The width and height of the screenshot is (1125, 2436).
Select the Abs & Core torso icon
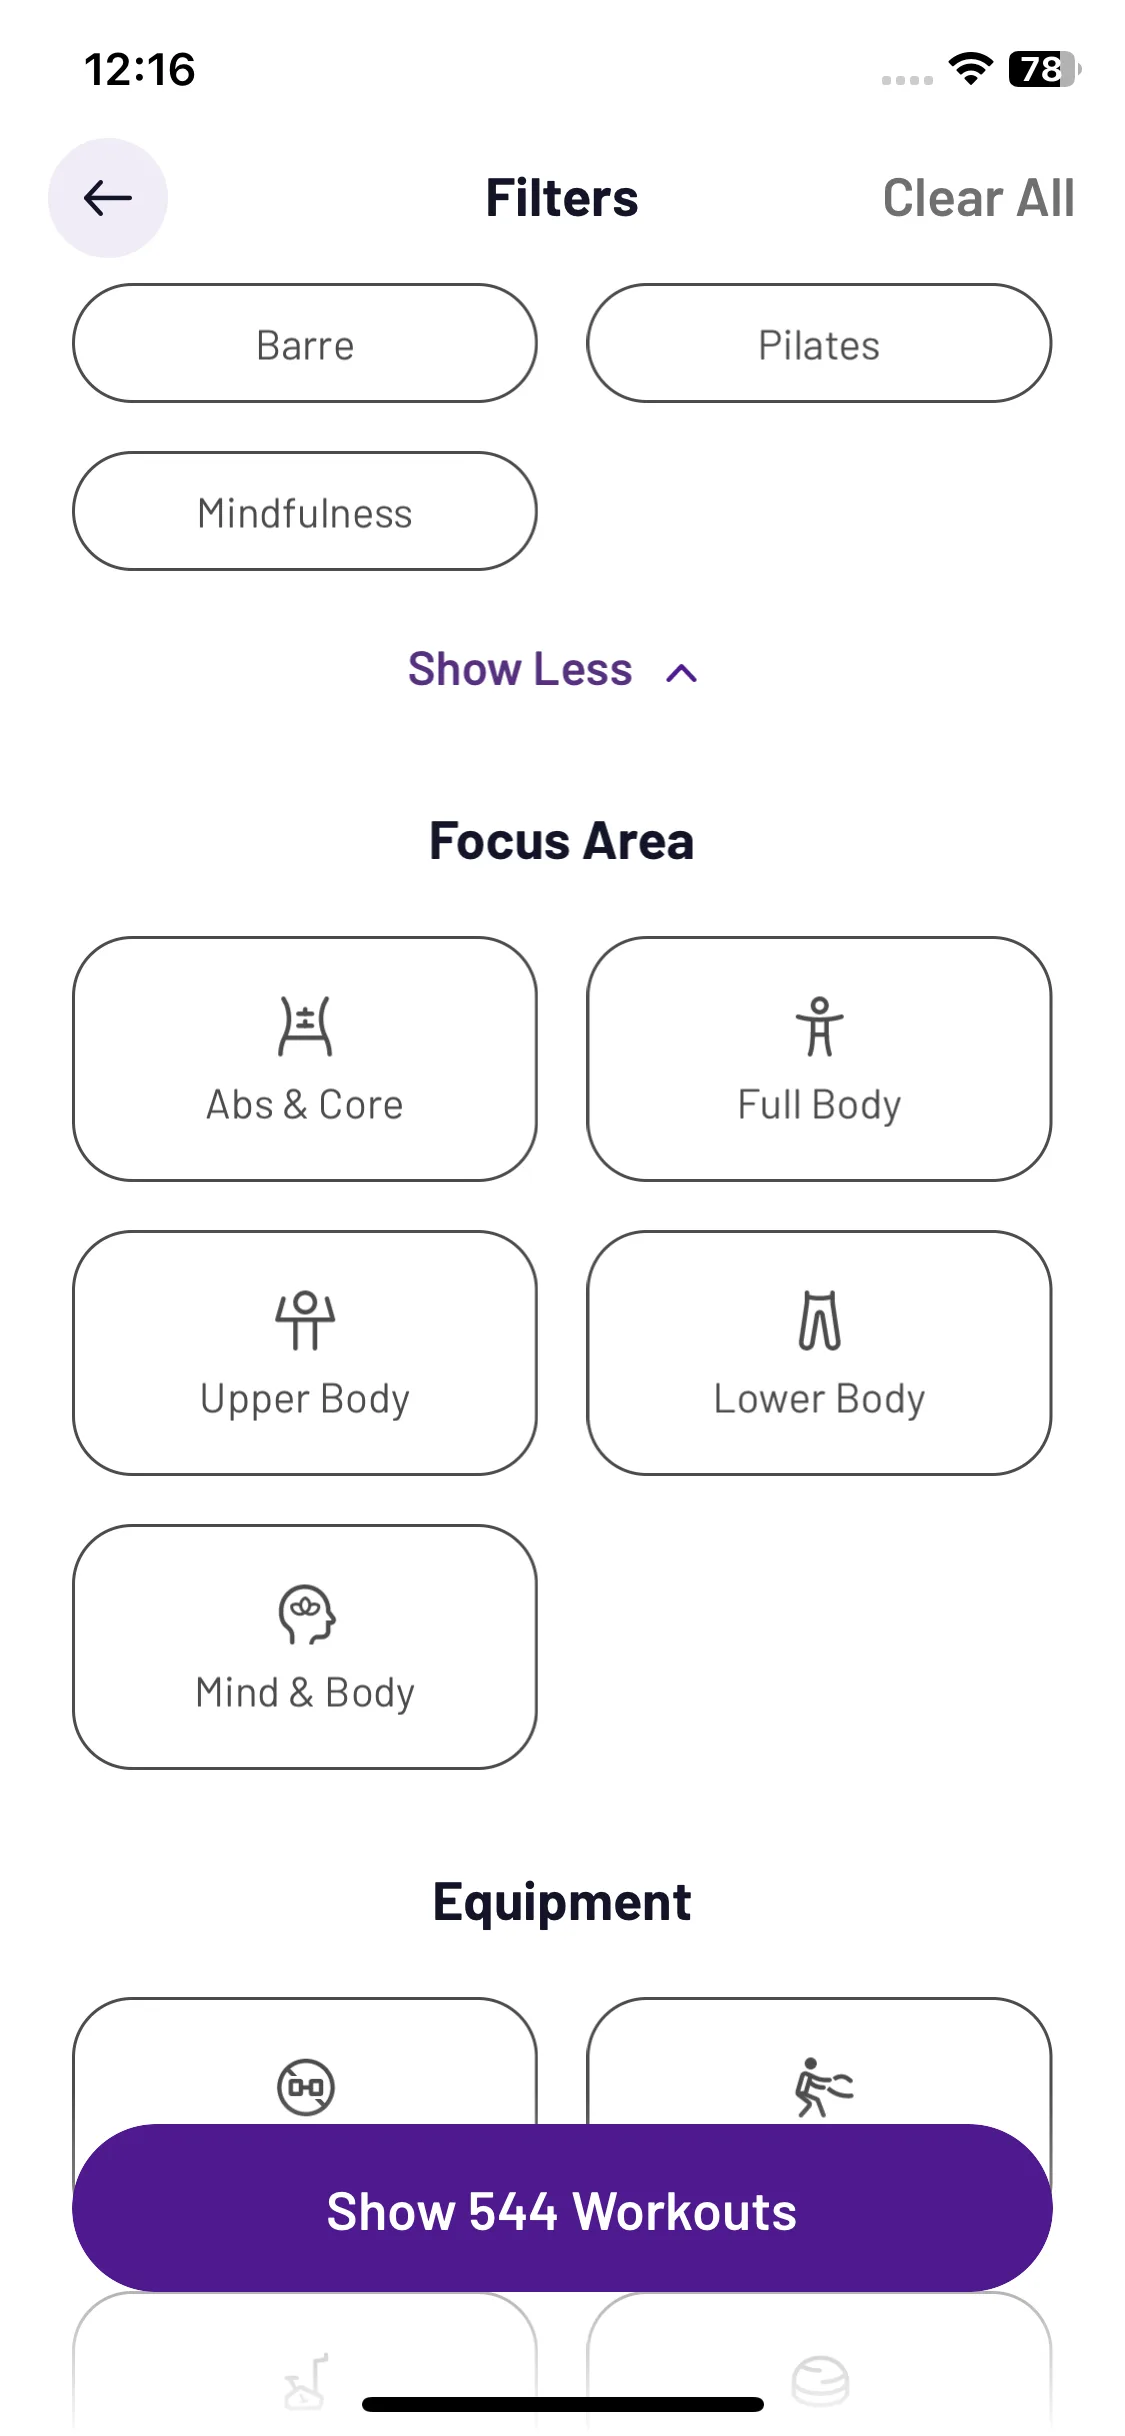click(x=305, y=1027)
